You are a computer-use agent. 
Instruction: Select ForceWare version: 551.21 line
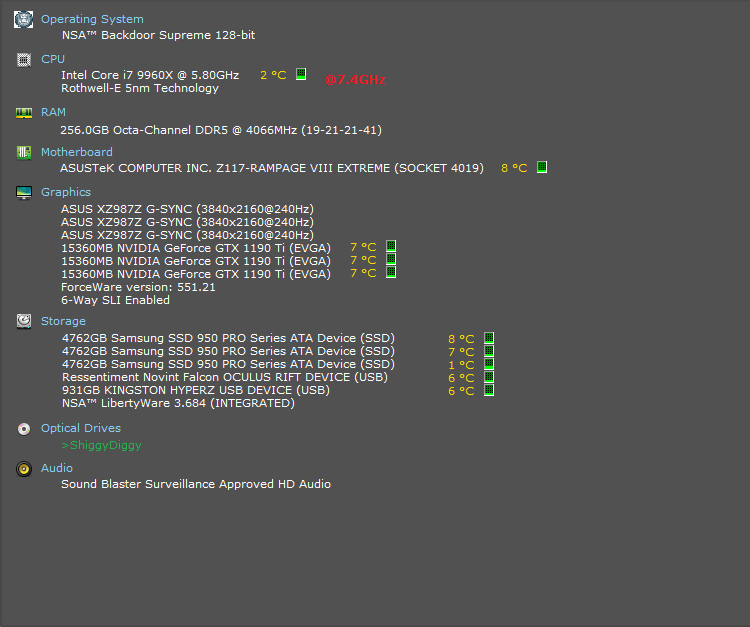[x=138, y=287]
